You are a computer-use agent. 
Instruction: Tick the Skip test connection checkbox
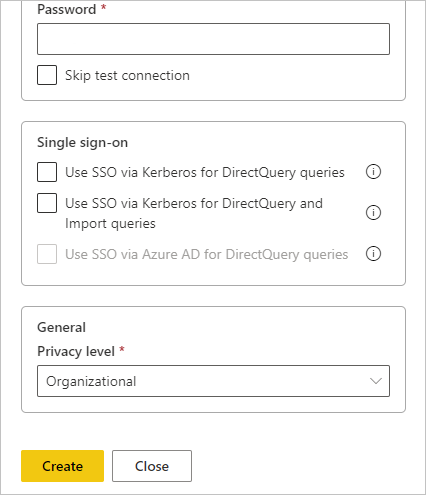coord(47,75)
